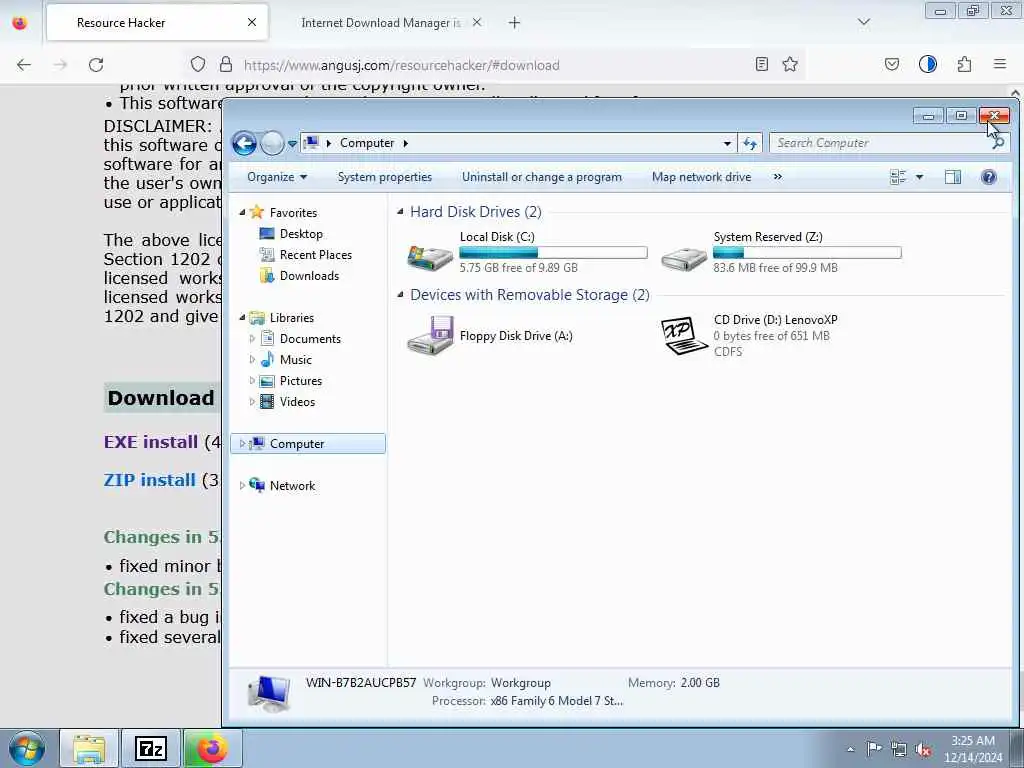
Task: Open Windows Explorer from taskbar
Action: tap(89, 748)
